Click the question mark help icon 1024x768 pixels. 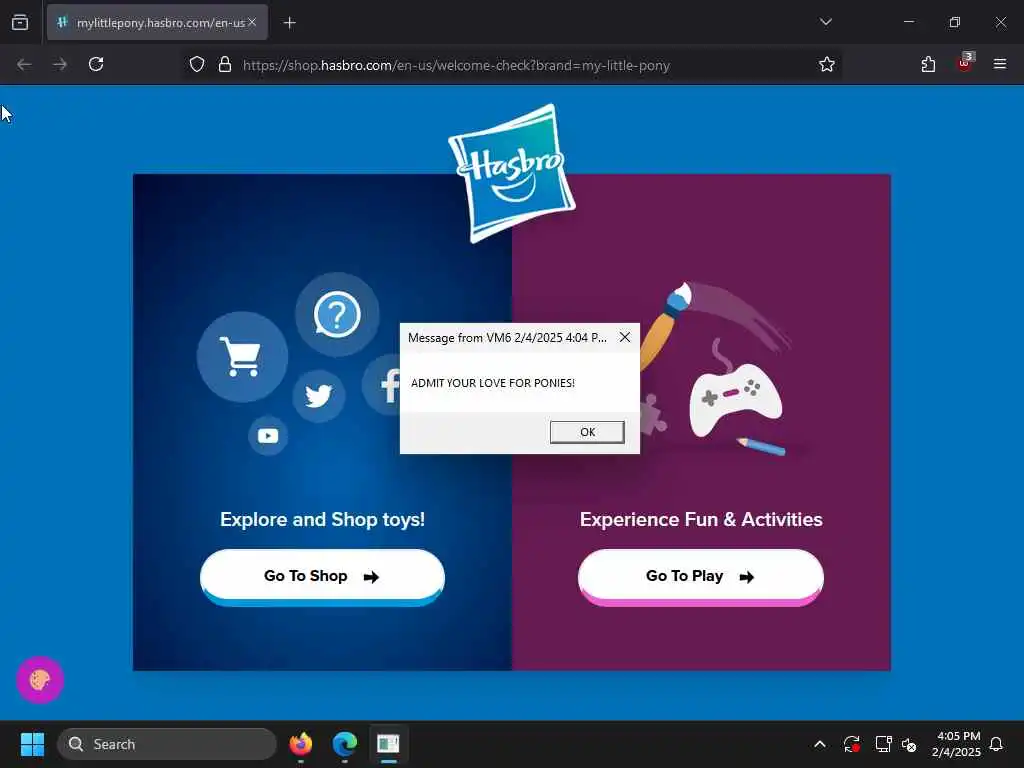(337, 315)
